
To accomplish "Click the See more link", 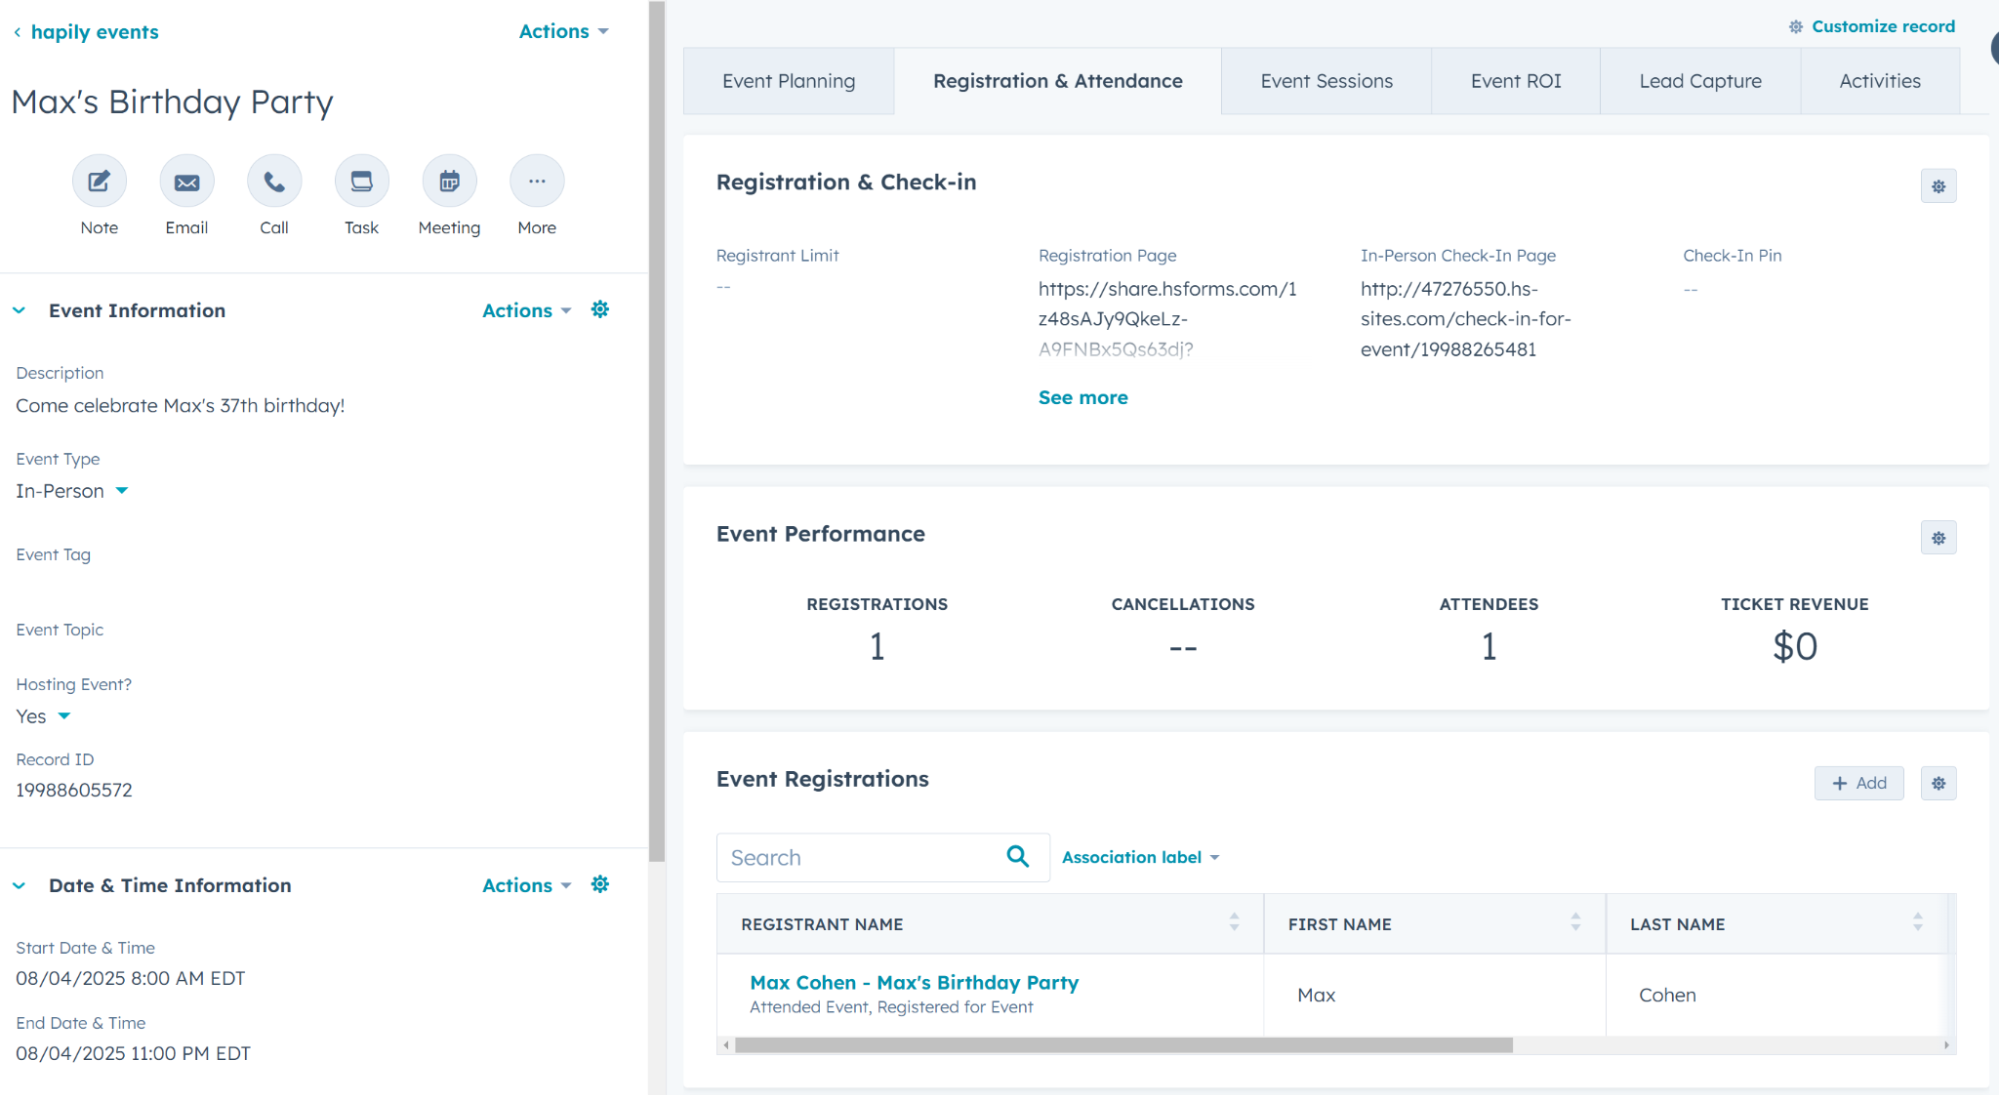I will (1083, 397).
